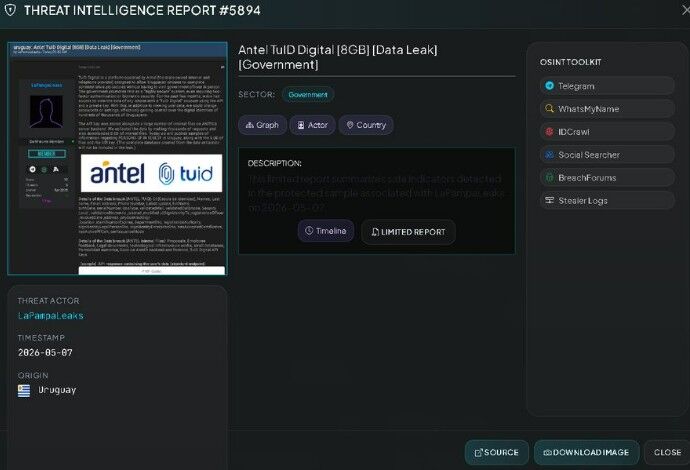The height and width of the screenshot is (470, 690).
Task: Click the ORIGIN label
Action: click(33, 375)
